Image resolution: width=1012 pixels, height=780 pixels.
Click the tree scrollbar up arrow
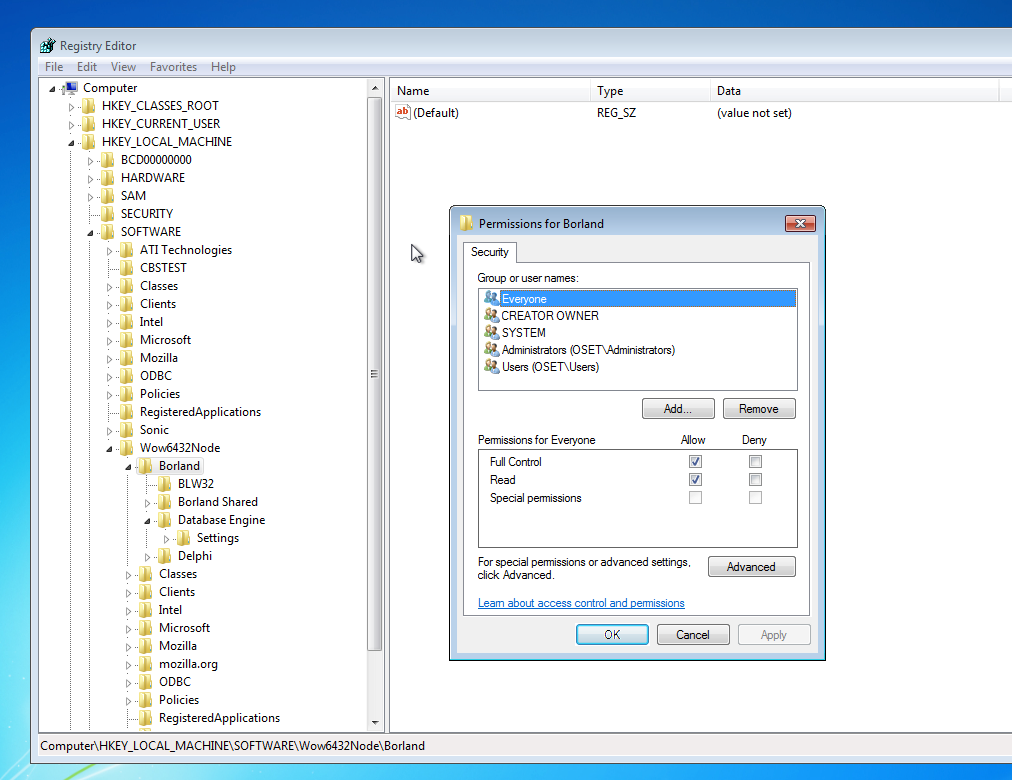point(375,88)
